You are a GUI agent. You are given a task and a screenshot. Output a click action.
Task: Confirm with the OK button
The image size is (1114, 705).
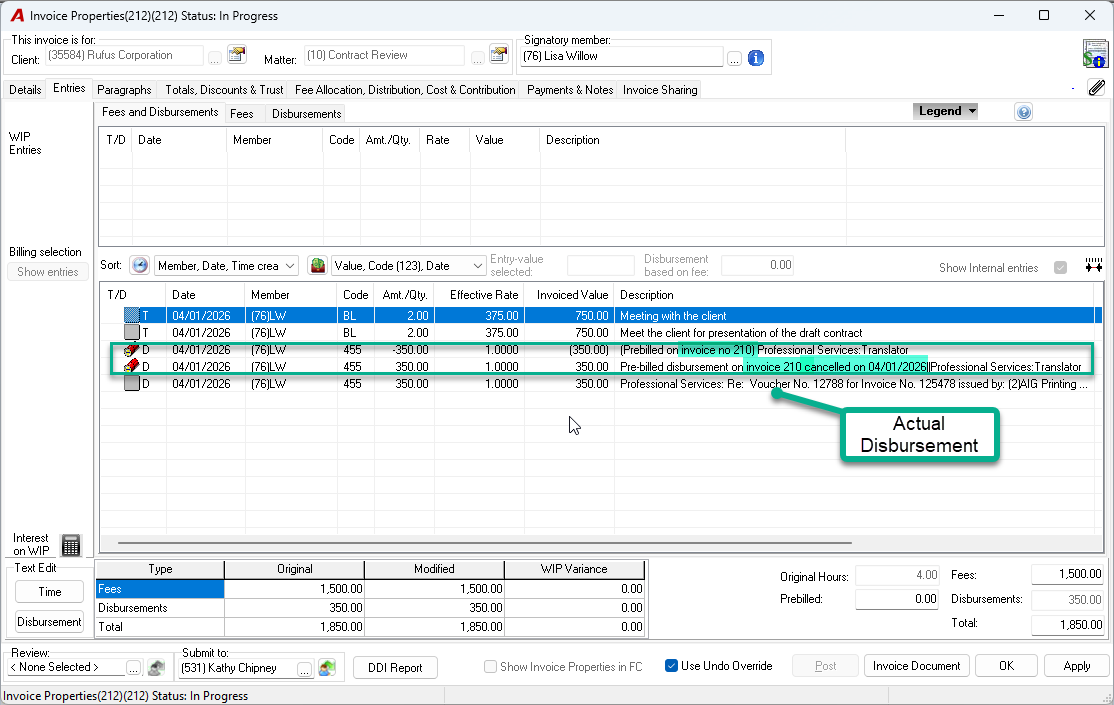(1006, 666)
